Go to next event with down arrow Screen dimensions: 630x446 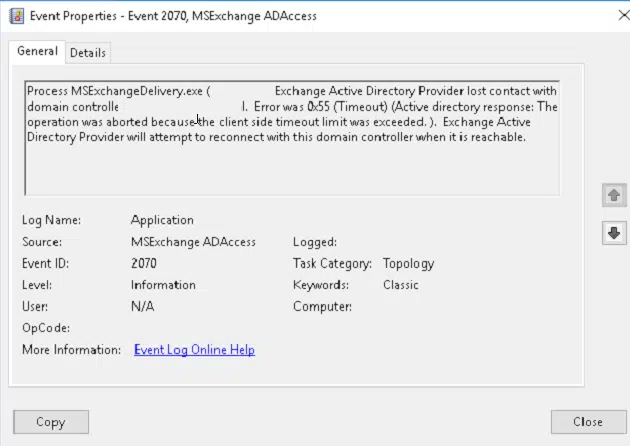point(614,233)
